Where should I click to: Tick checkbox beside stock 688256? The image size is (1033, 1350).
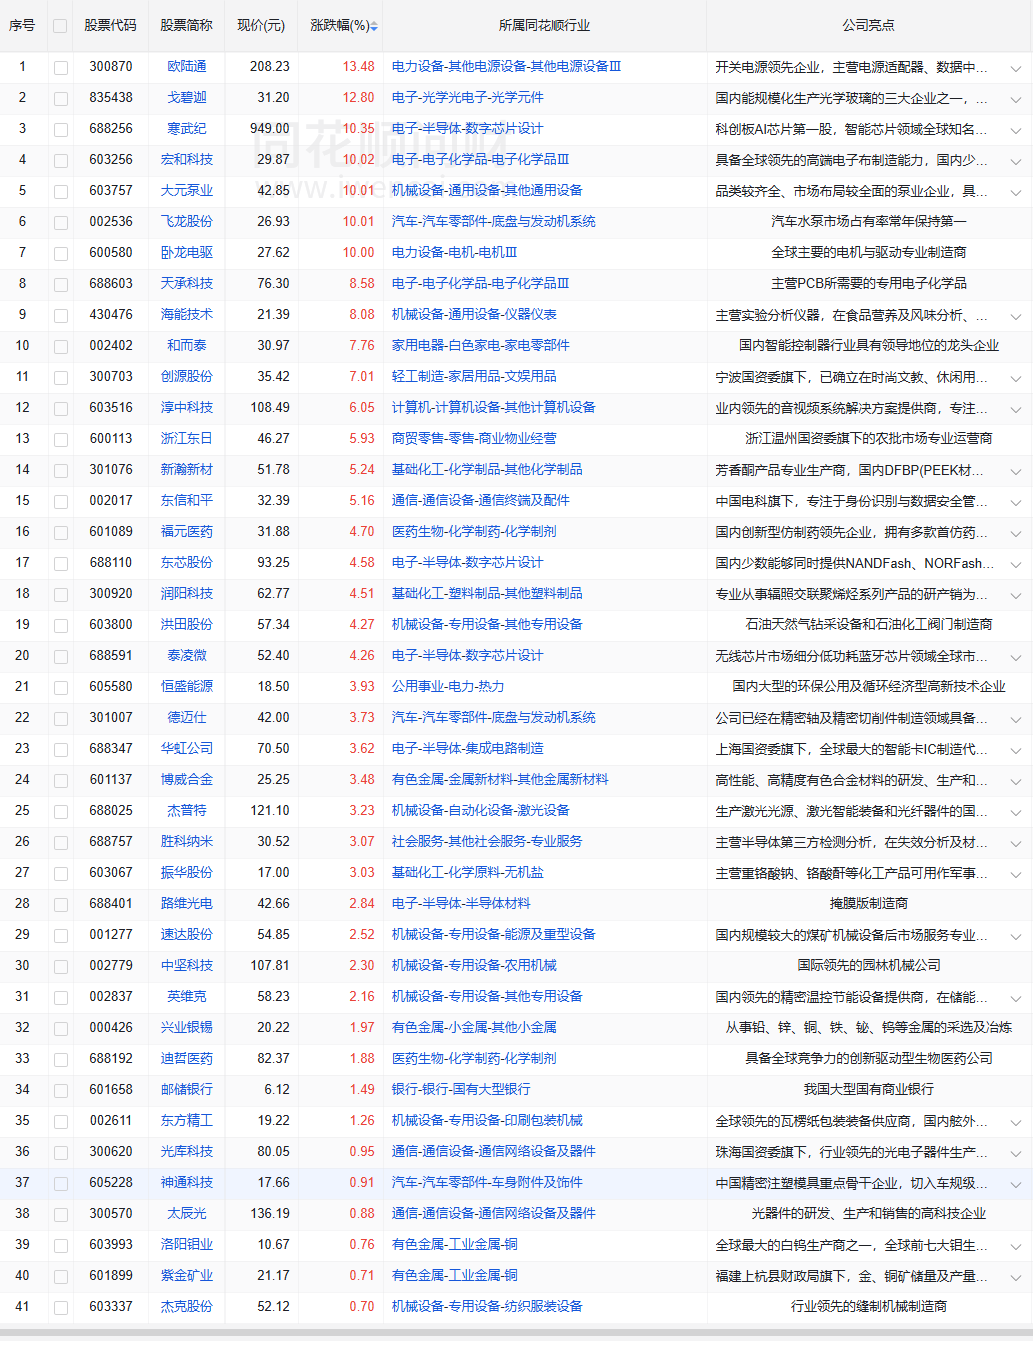pyautogui.click(x=61, y=129)
